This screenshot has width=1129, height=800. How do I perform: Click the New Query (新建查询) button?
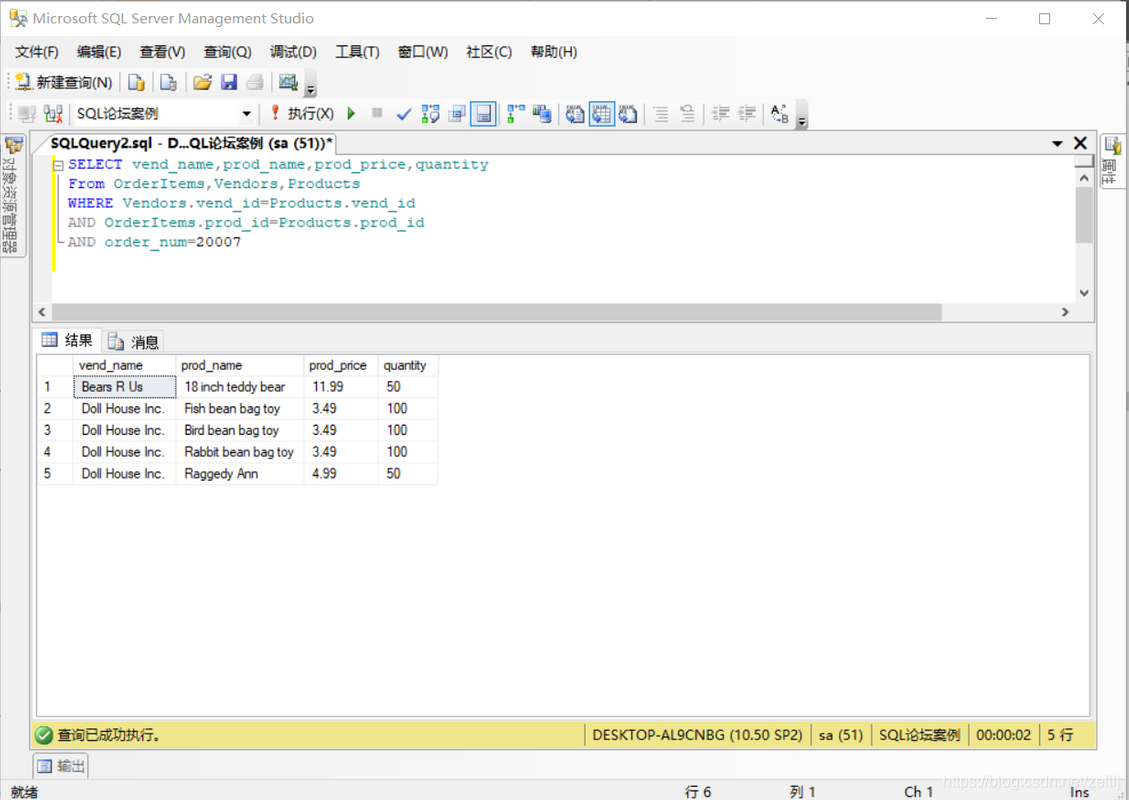63,82
